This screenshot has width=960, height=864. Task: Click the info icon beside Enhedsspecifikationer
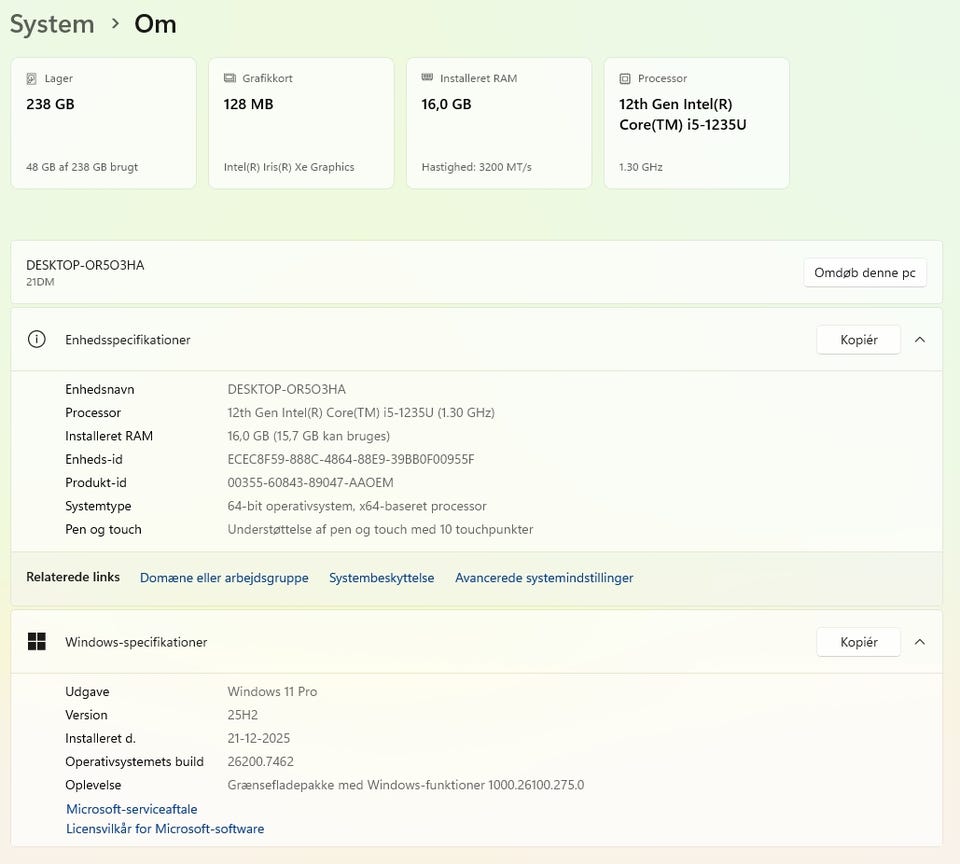click(x=37, y=339)
